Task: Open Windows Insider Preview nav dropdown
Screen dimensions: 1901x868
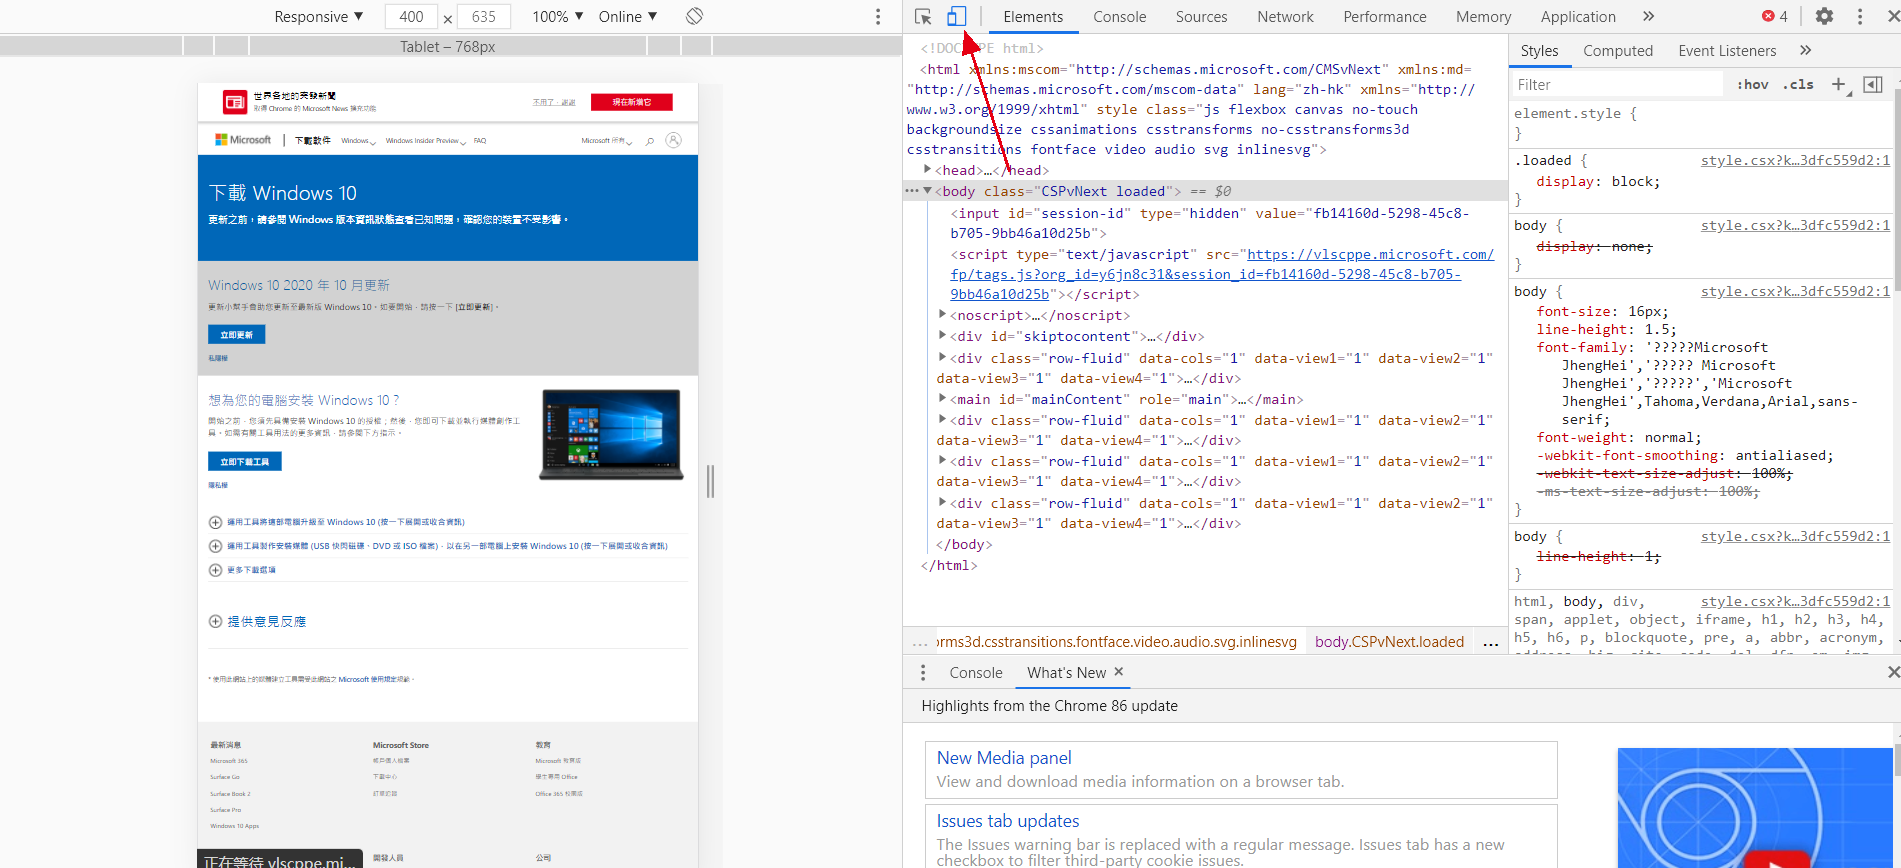Action: [425, 141]
